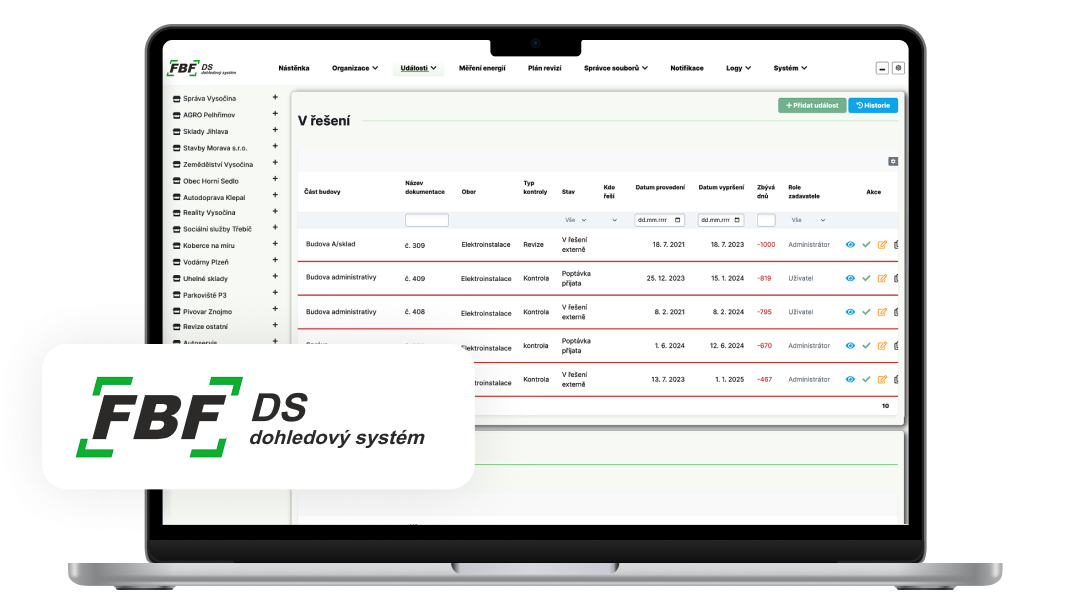Click the settings gear icon in top header
This screenshot has height=616, width=1072.
pyautogui.click(x=898, y=68)
